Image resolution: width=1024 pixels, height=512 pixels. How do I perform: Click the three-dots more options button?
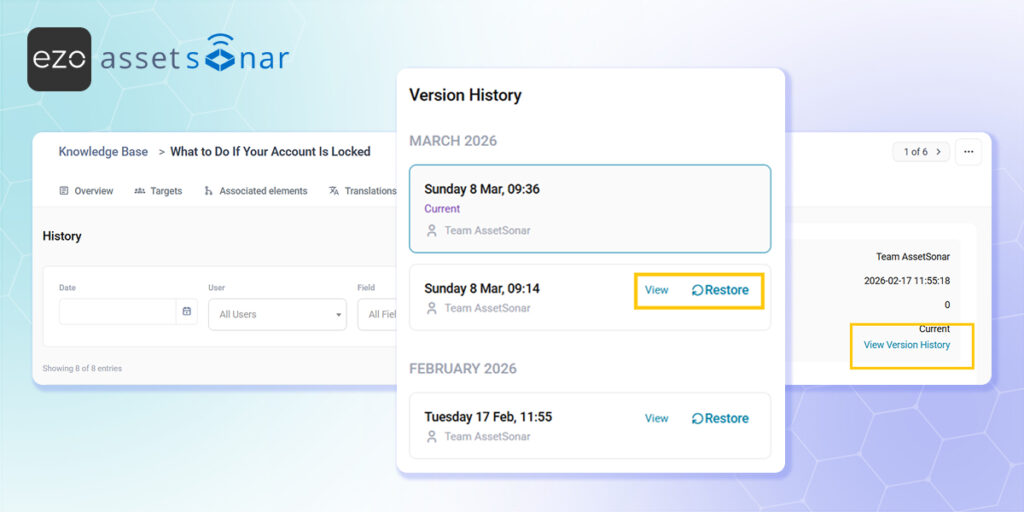coord(967,152)
